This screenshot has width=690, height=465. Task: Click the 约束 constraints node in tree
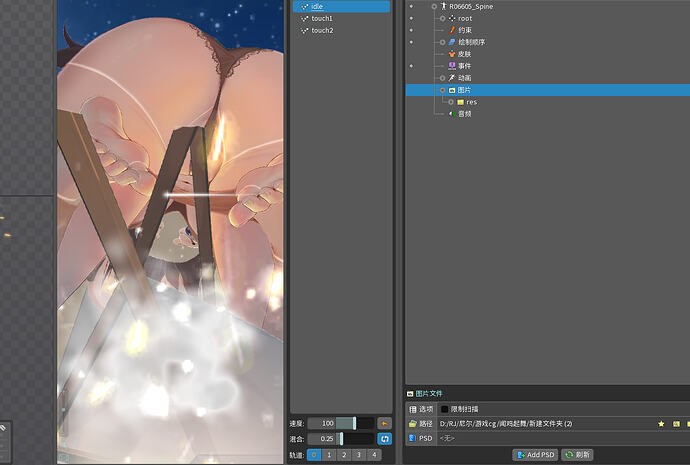[465, 30]
